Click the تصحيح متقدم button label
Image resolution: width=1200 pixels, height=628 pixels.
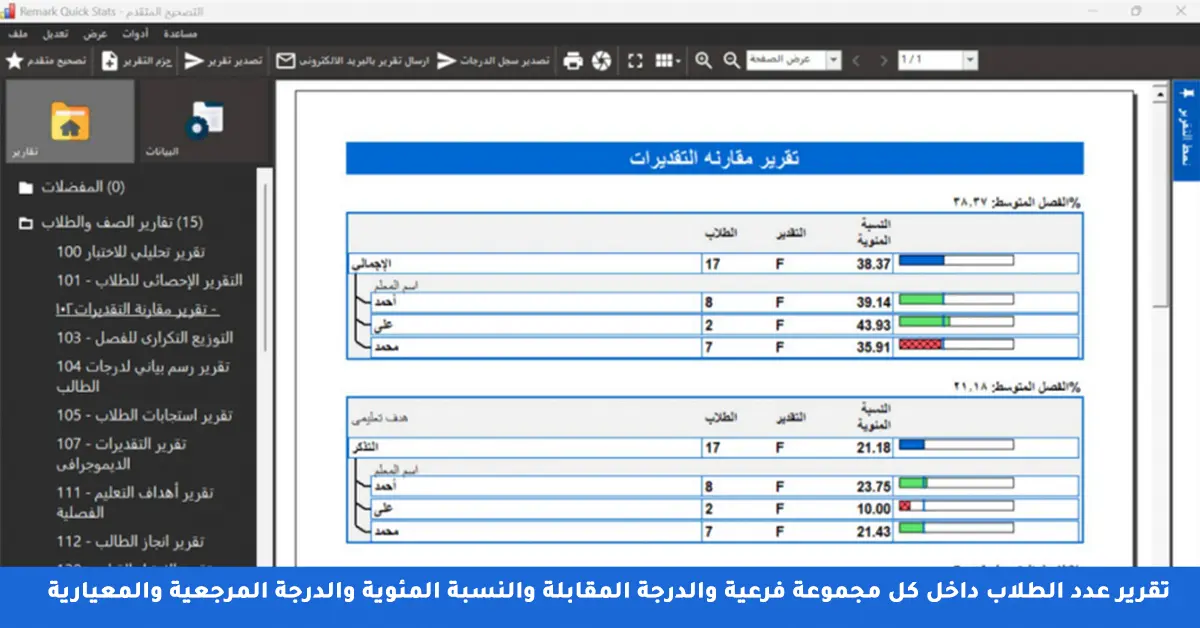click(58, 61)
